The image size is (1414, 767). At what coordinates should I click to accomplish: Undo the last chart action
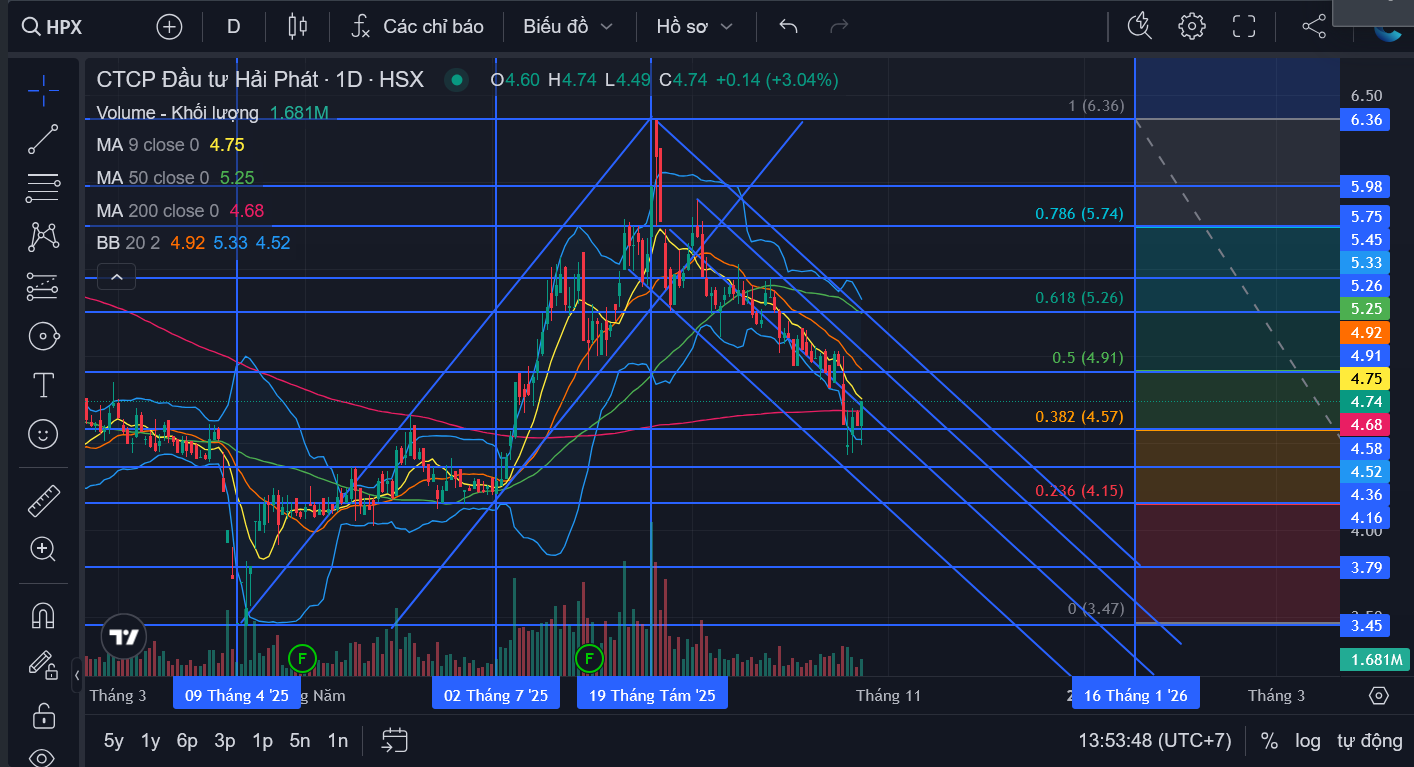click(788, 27)
